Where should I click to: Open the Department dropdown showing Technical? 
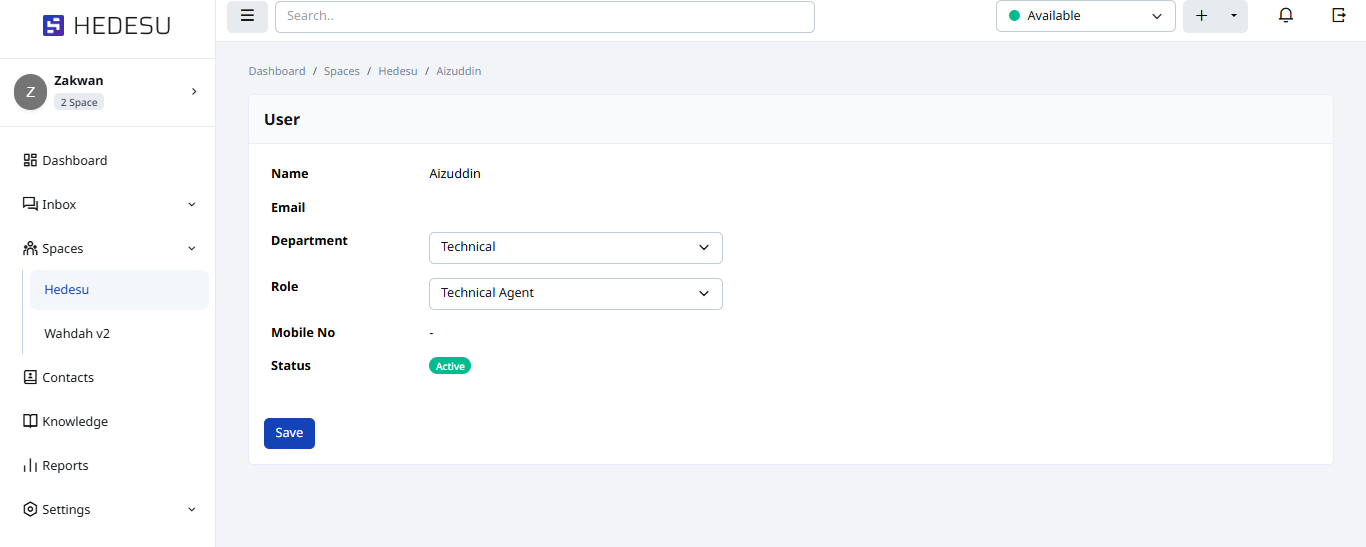pyautogui.click(x=575, y=247)
